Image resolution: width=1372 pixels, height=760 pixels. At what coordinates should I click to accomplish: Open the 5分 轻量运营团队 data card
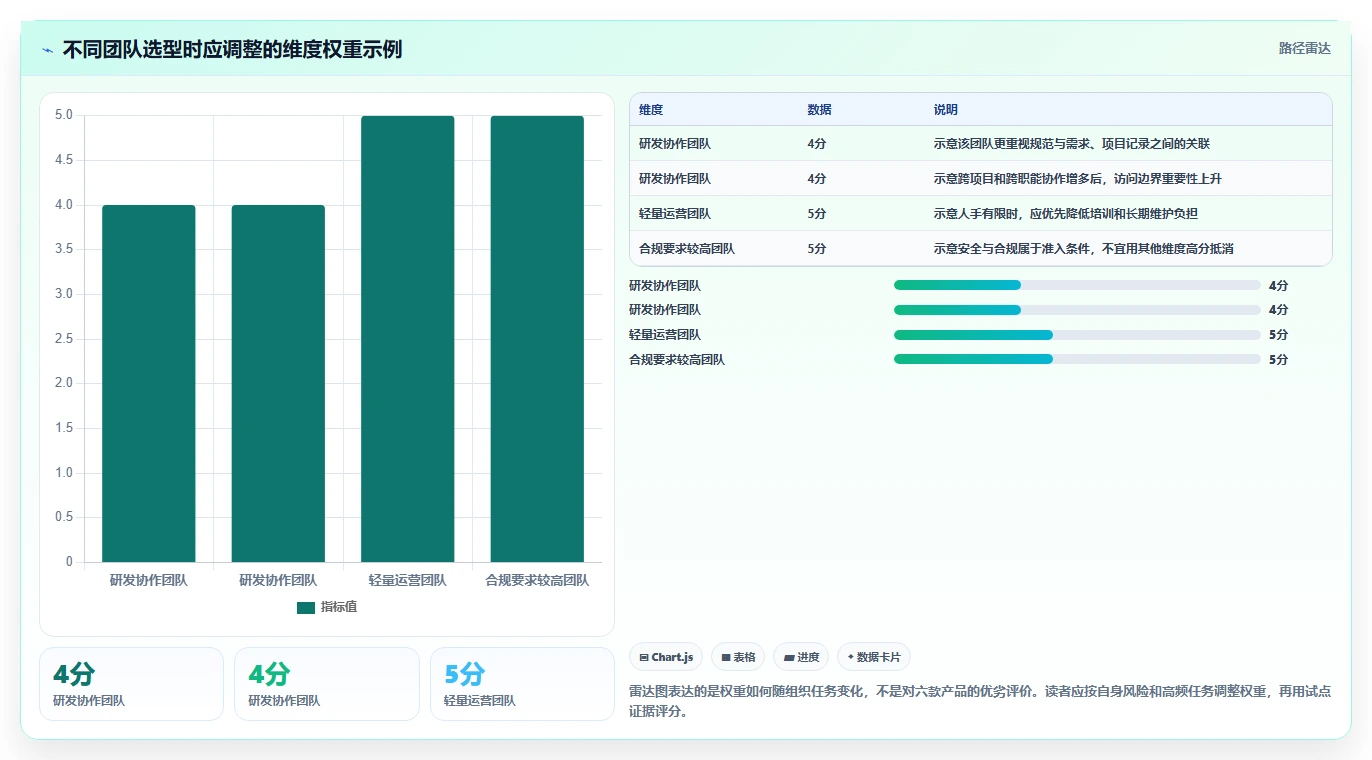(522, 684)
